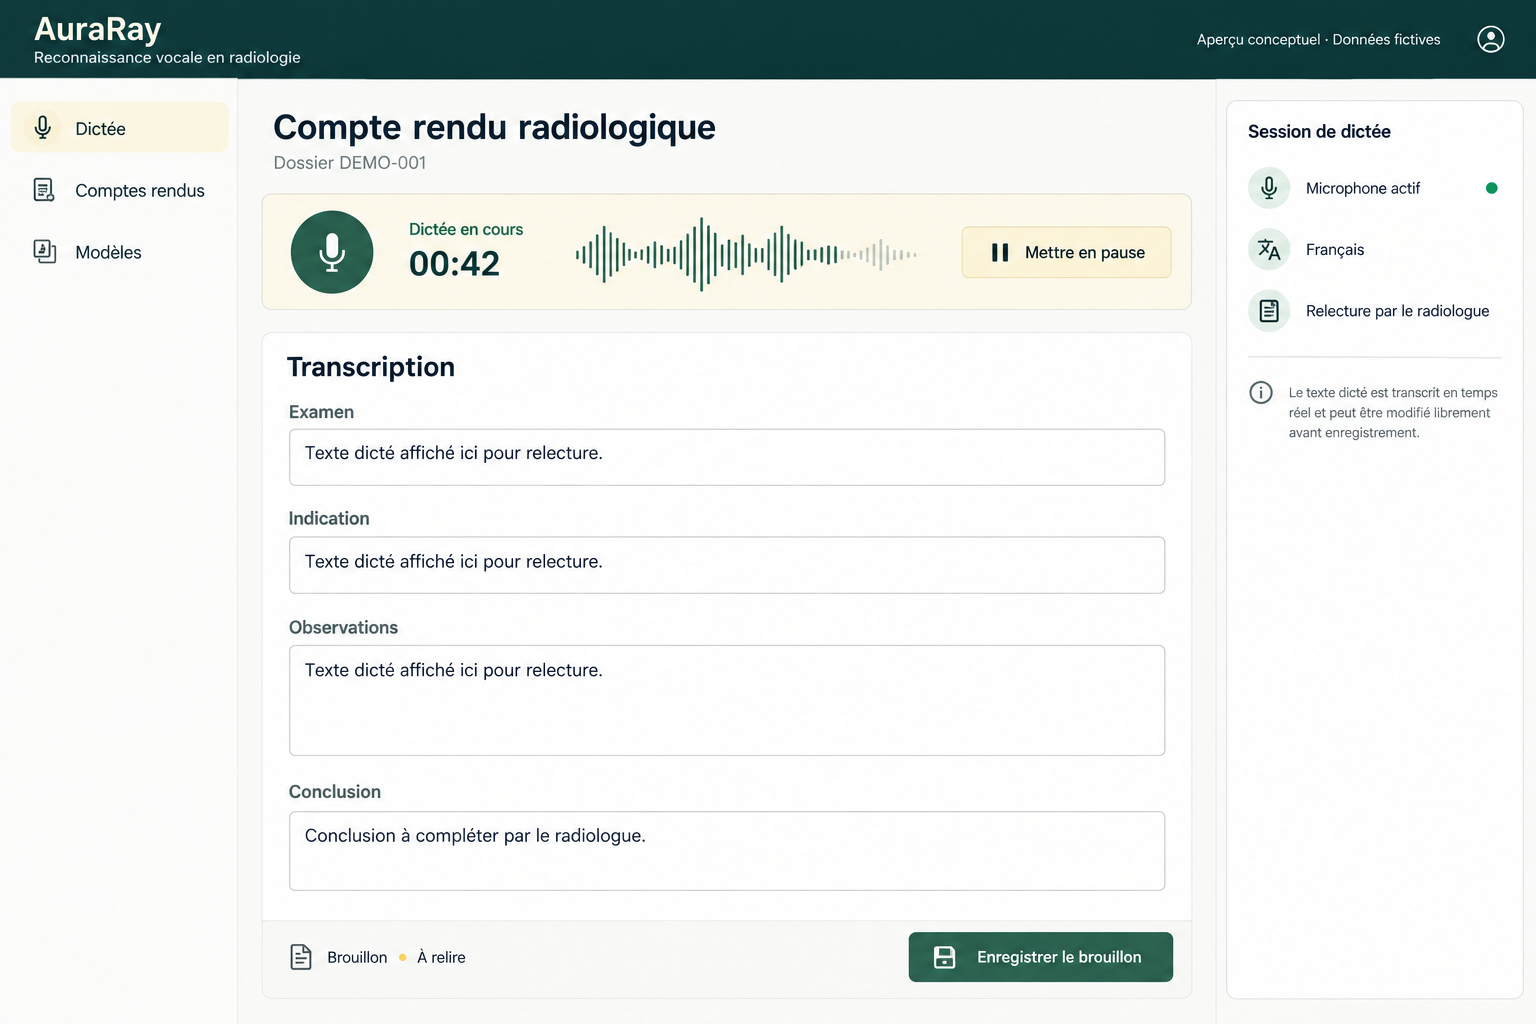Click the Microphone actif icon in session panel
Image resolution: width=1536 pixels, height=1024 pixels.
click(1269, 188)
